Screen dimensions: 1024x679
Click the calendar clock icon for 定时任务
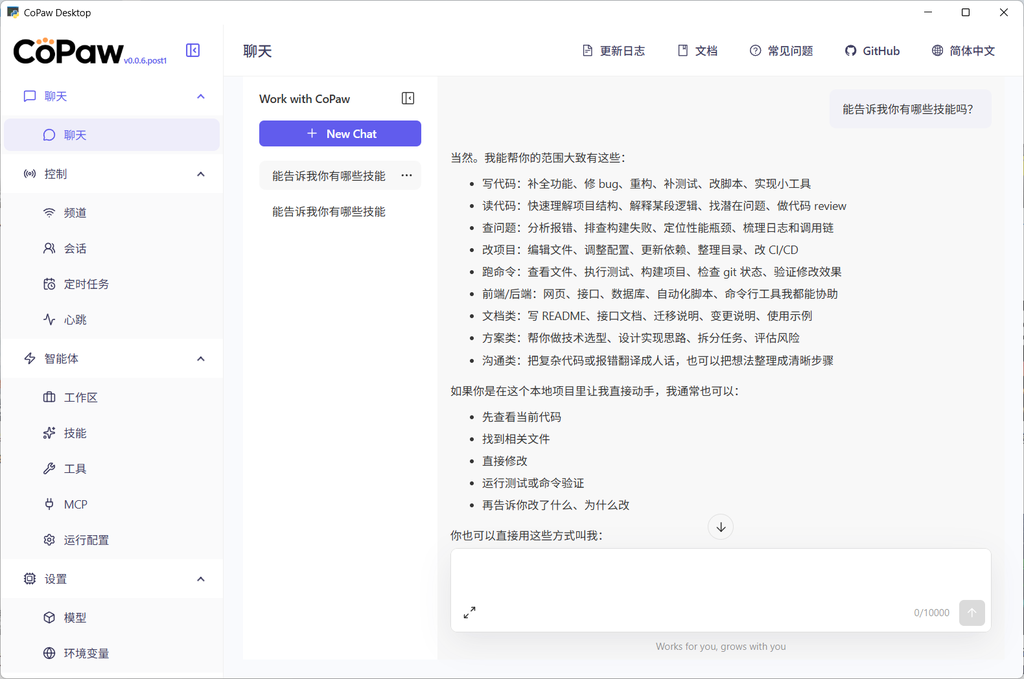[49, 284]
